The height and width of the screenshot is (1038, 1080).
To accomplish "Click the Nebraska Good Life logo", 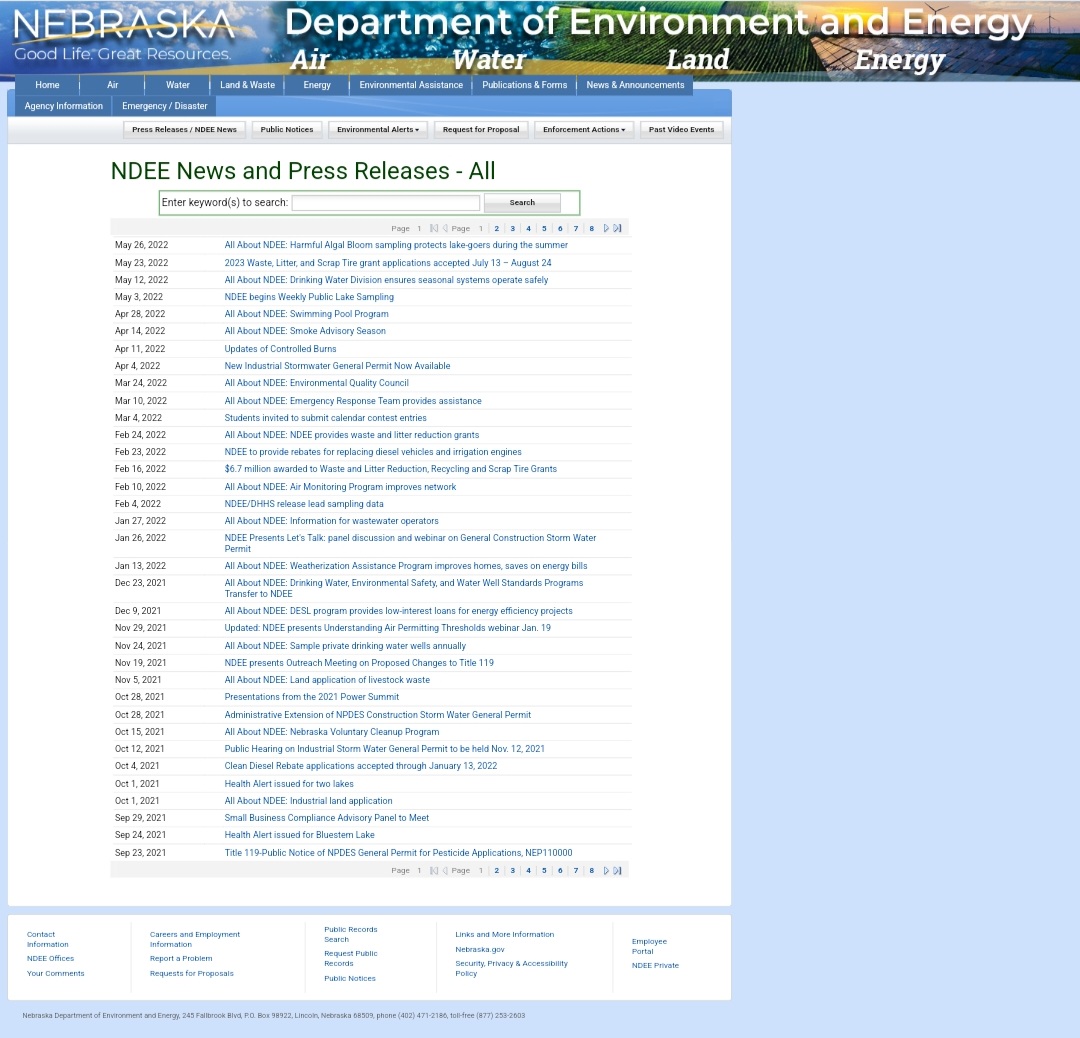I will point(124,34).
